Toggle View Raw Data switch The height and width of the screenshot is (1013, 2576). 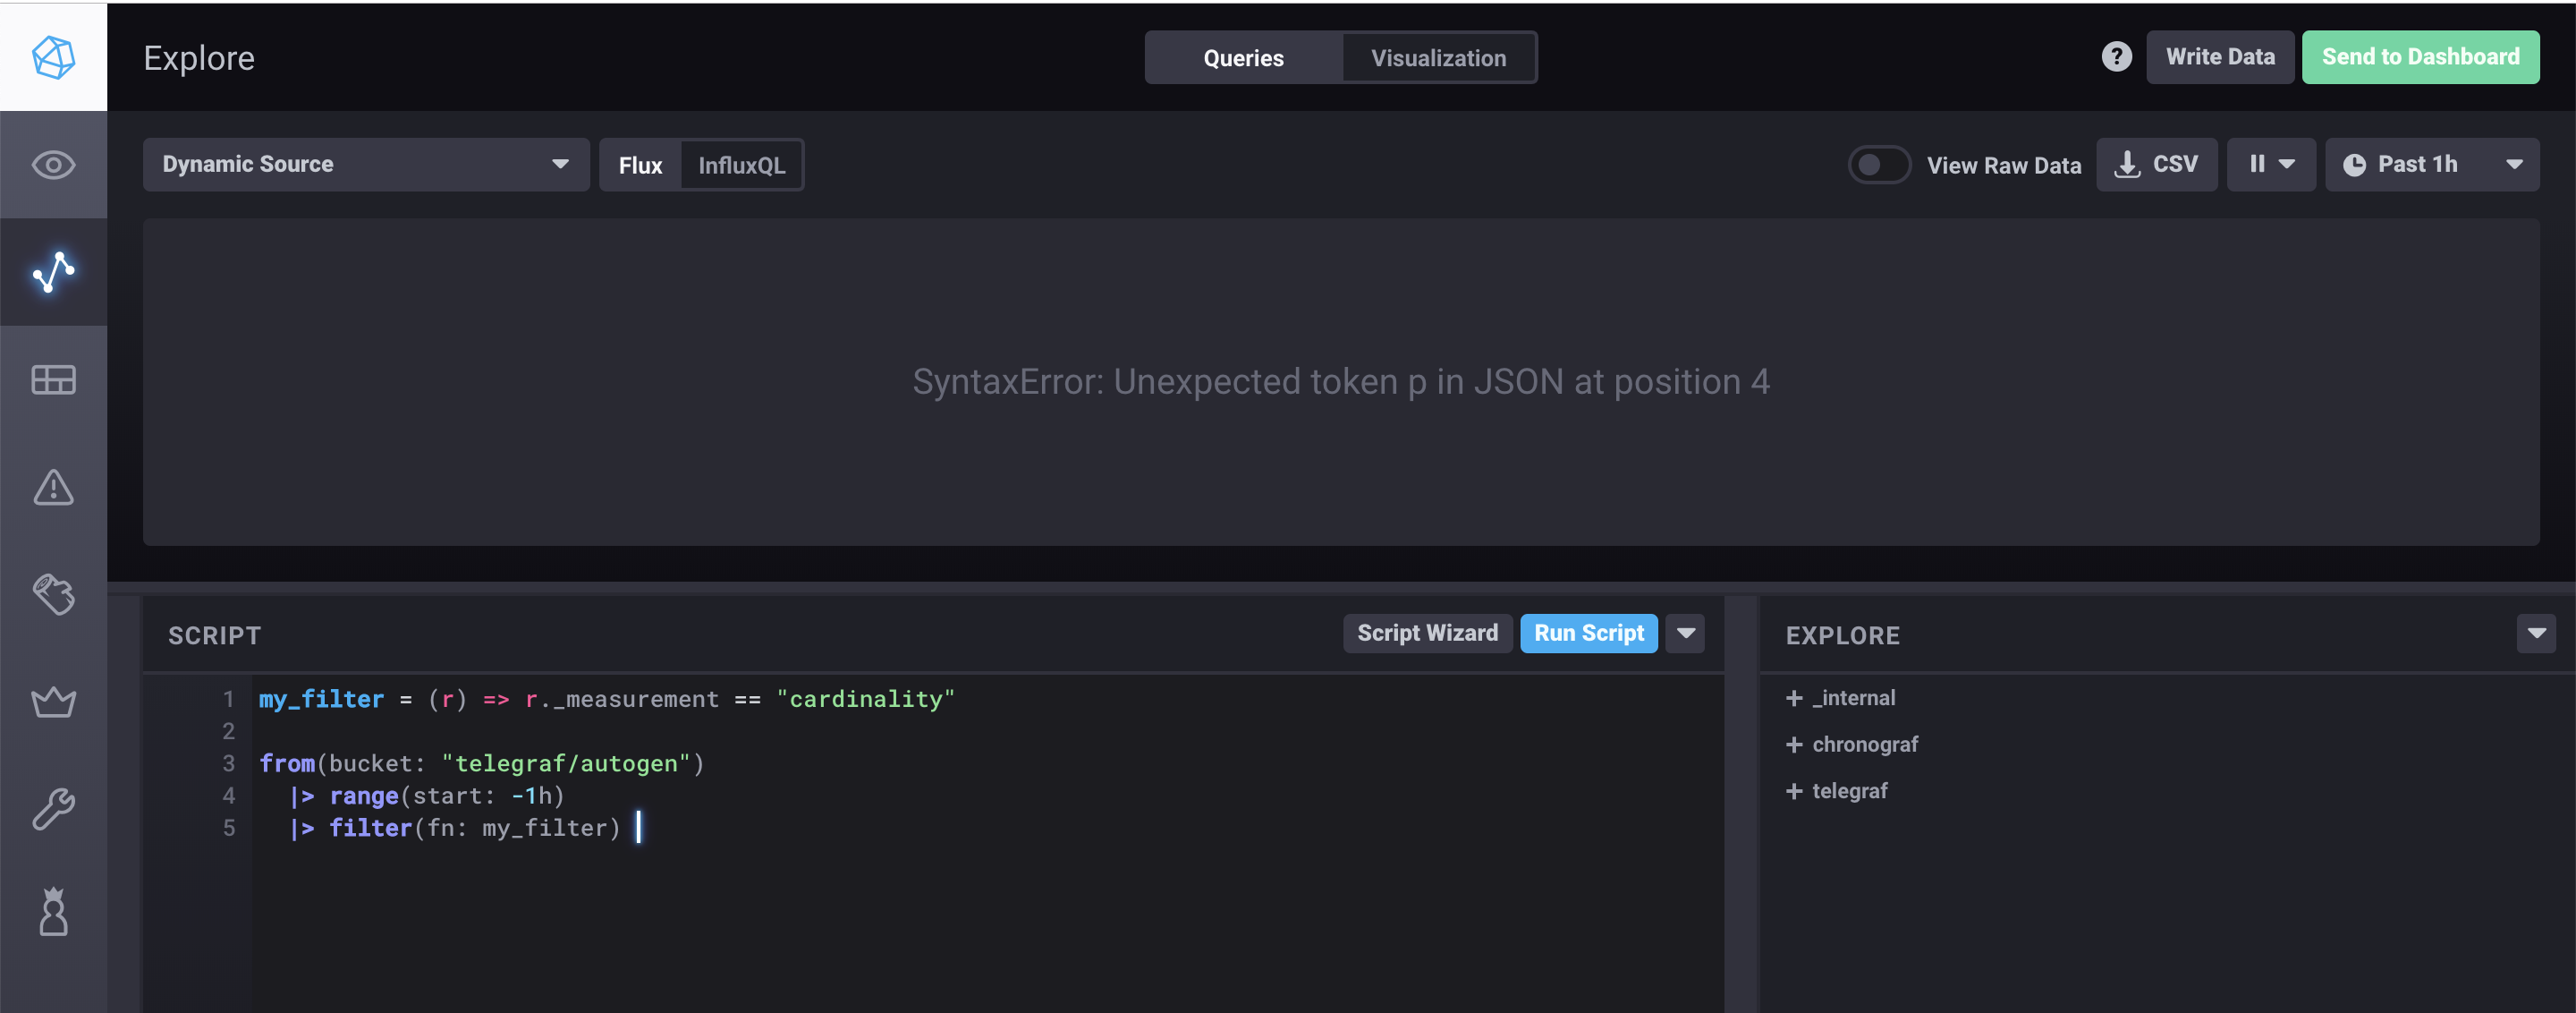pos(1879,165)
